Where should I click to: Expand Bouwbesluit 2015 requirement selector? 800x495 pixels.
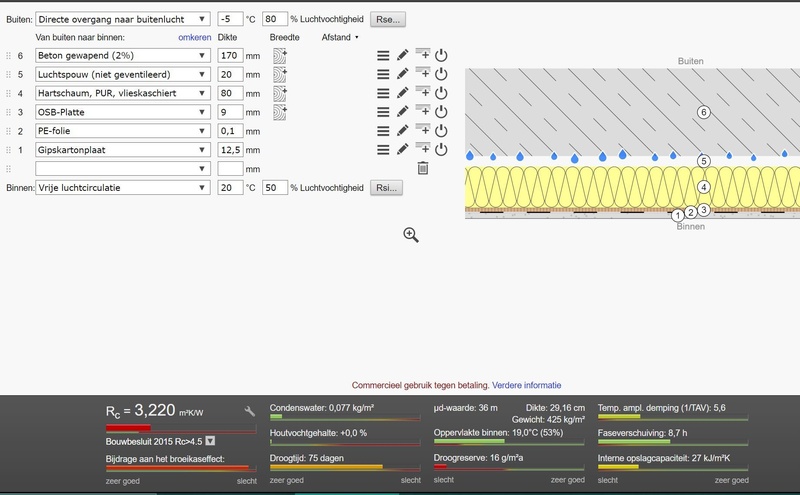point(210,441)
